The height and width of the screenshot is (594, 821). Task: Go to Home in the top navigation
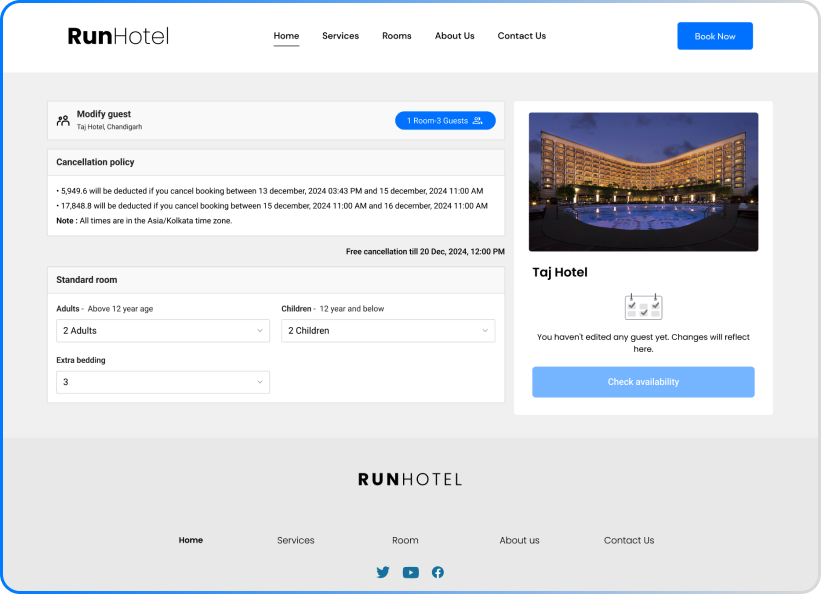point(286,36)
